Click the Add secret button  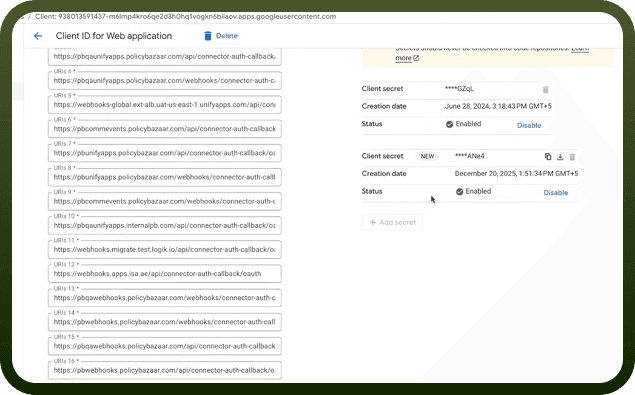392,222
